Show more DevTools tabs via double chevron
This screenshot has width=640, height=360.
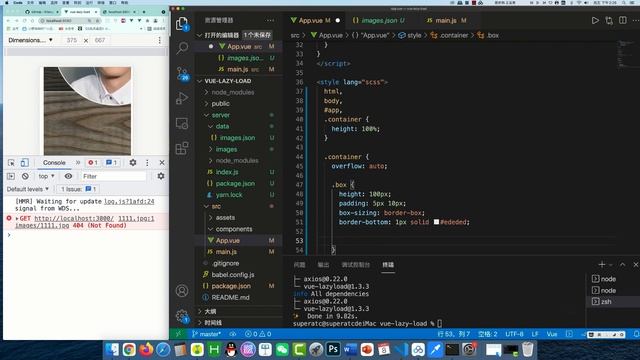pyautogui.click(x=78, y=162)
